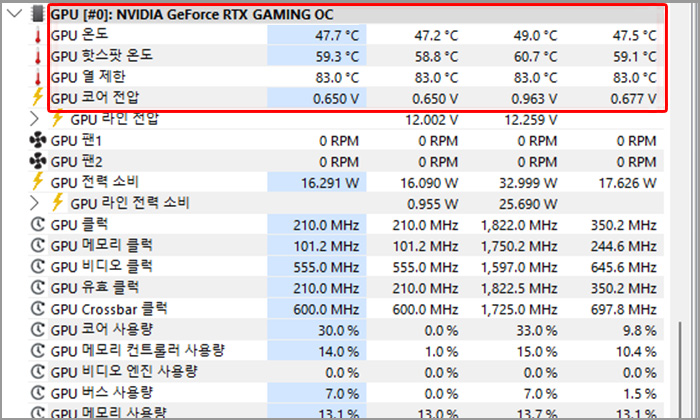Click the 0.963 V maximum core voltage value

coord(534,99)
